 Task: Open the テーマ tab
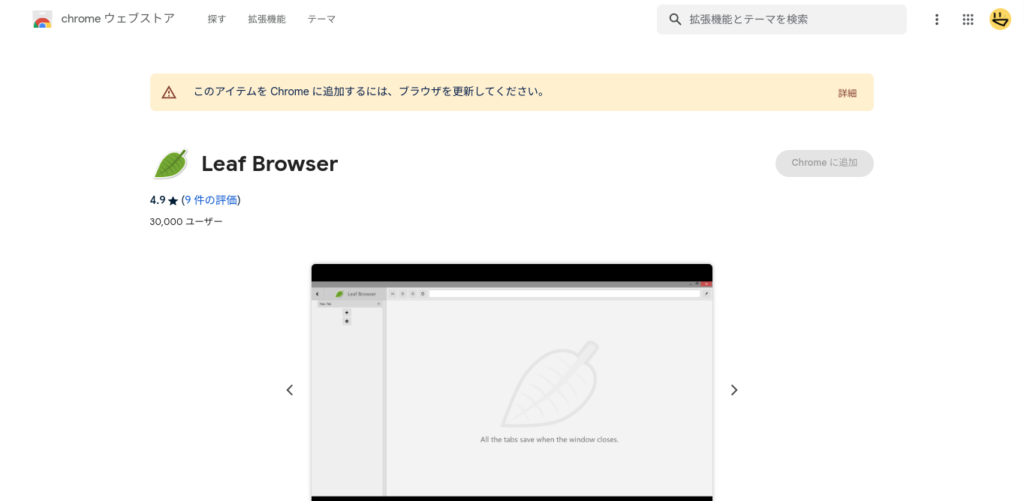click(x=321, y=19)
